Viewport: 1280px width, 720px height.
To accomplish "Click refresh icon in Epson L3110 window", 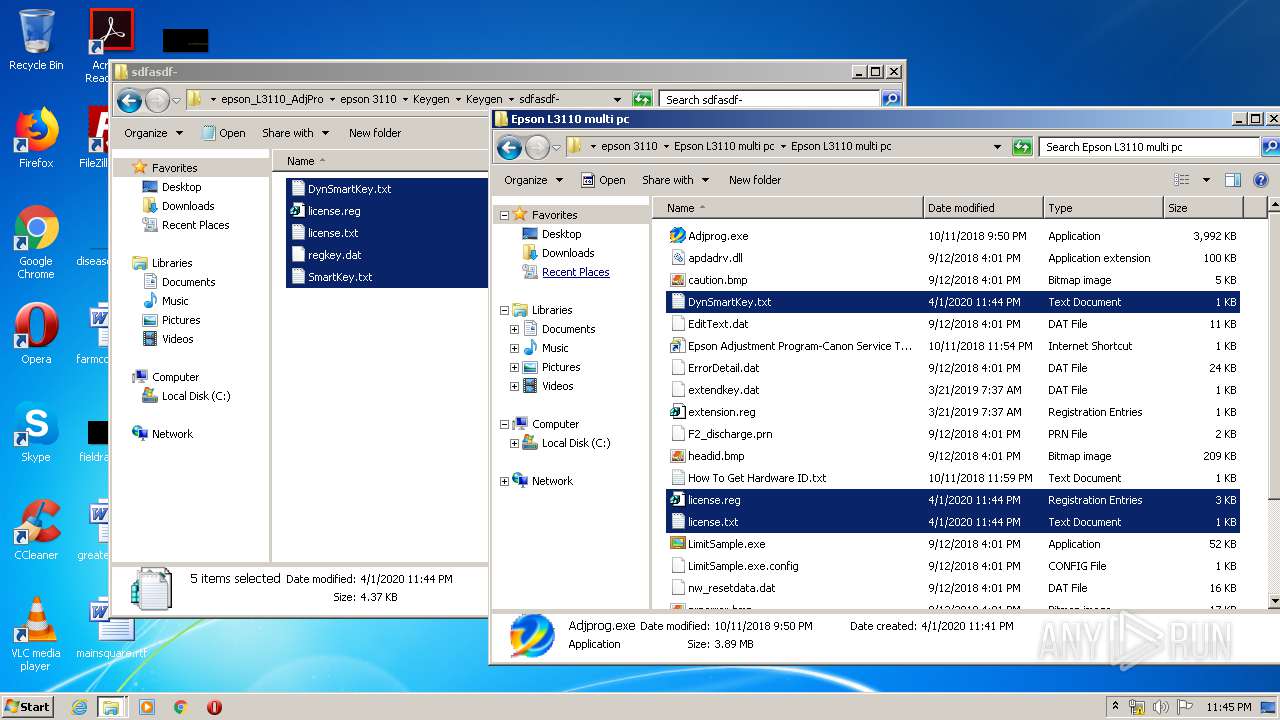I will (x=1022, y=147).
